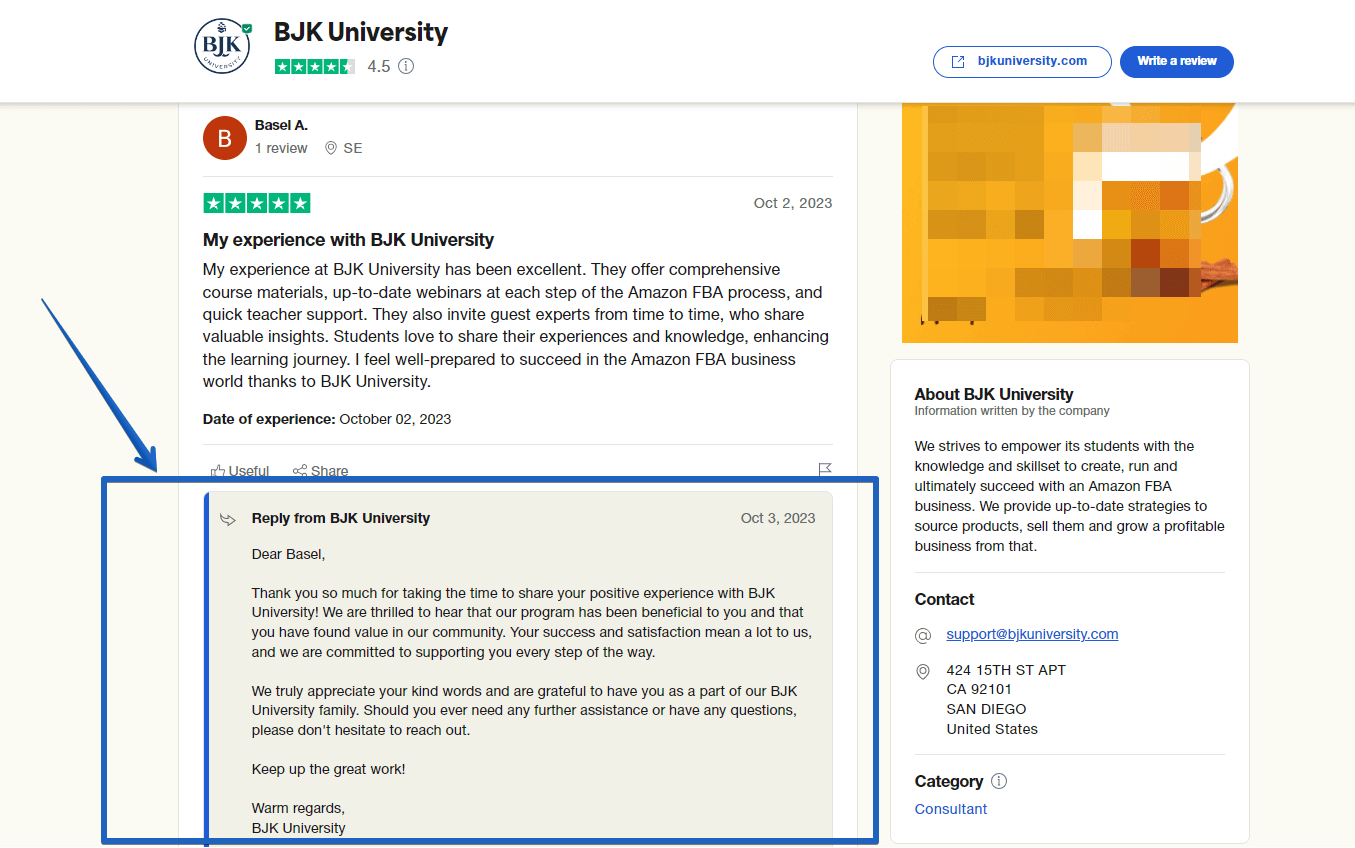Open the Basel A. reviewer profile name
Screen dimensions: 1355x848
pos(281,125)
